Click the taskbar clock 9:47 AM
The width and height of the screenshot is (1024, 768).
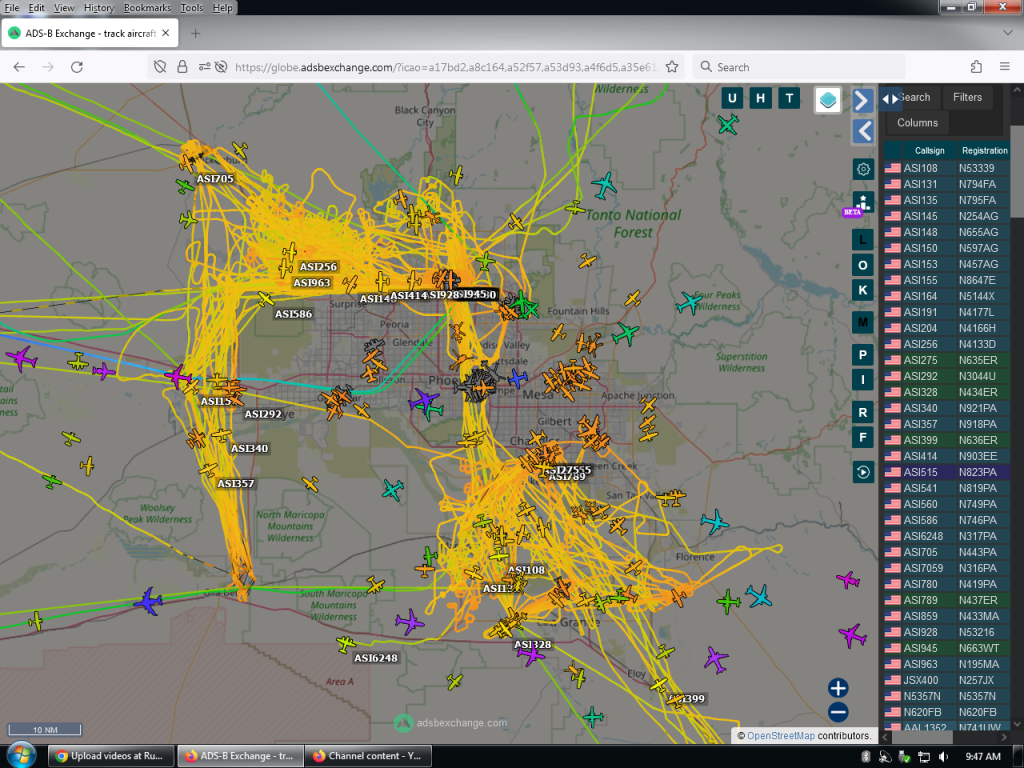click(983, 757)
